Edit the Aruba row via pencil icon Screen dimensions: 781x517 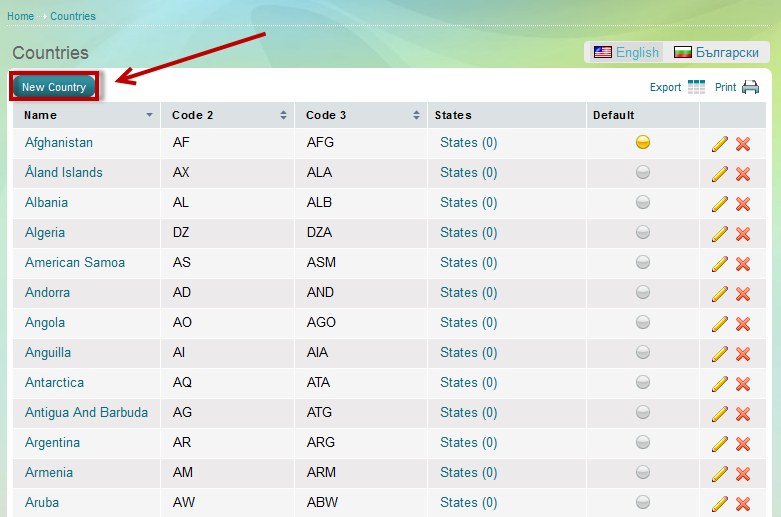click(720, 504)
